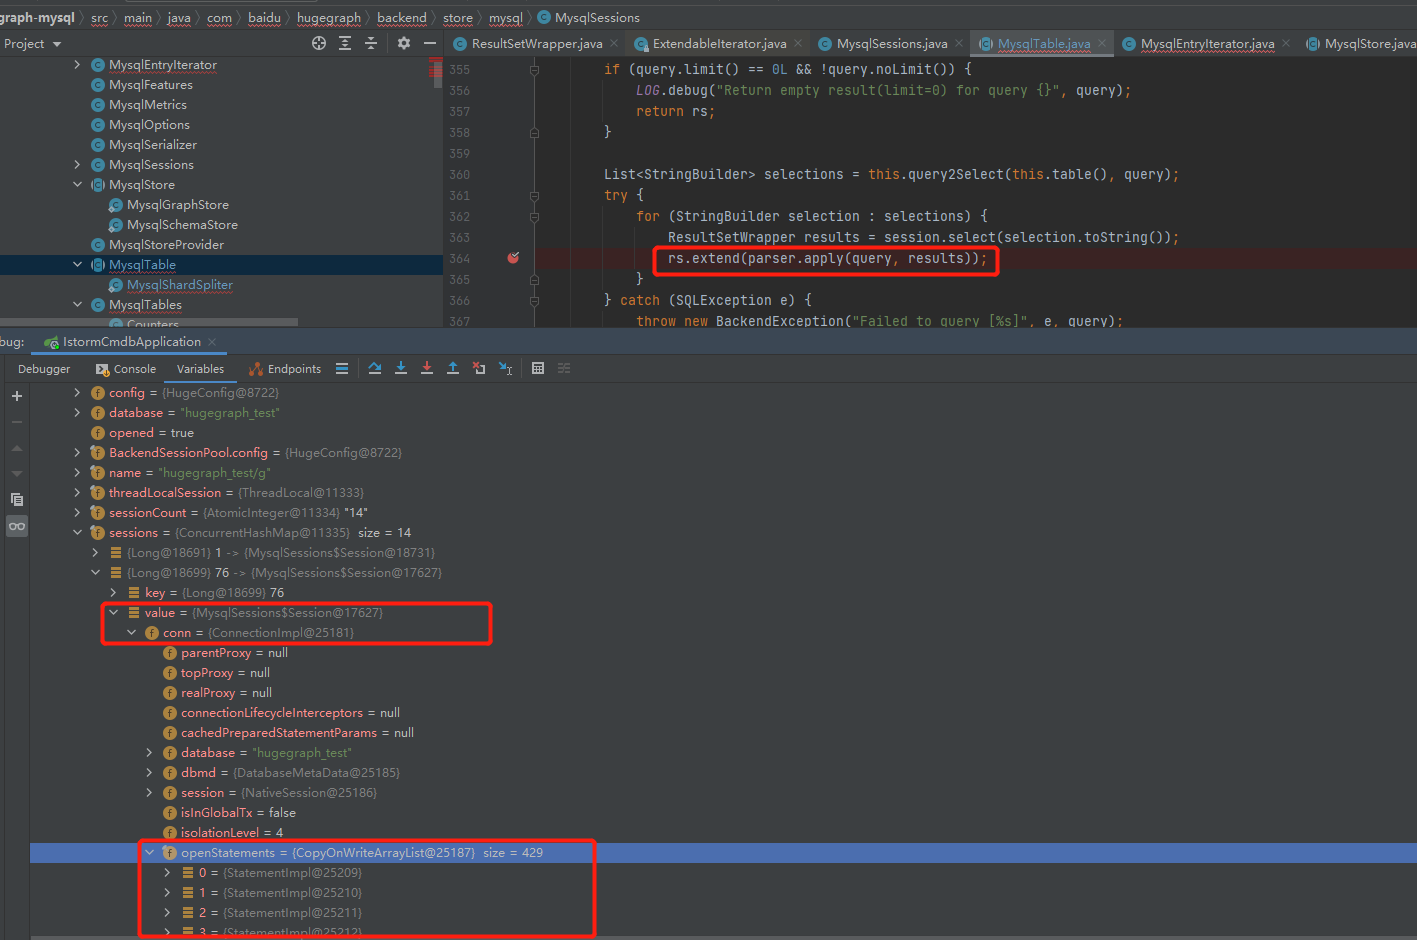The image size is (1417, 940).
Task: Open the Debugger tab
Action: point(44,369)
